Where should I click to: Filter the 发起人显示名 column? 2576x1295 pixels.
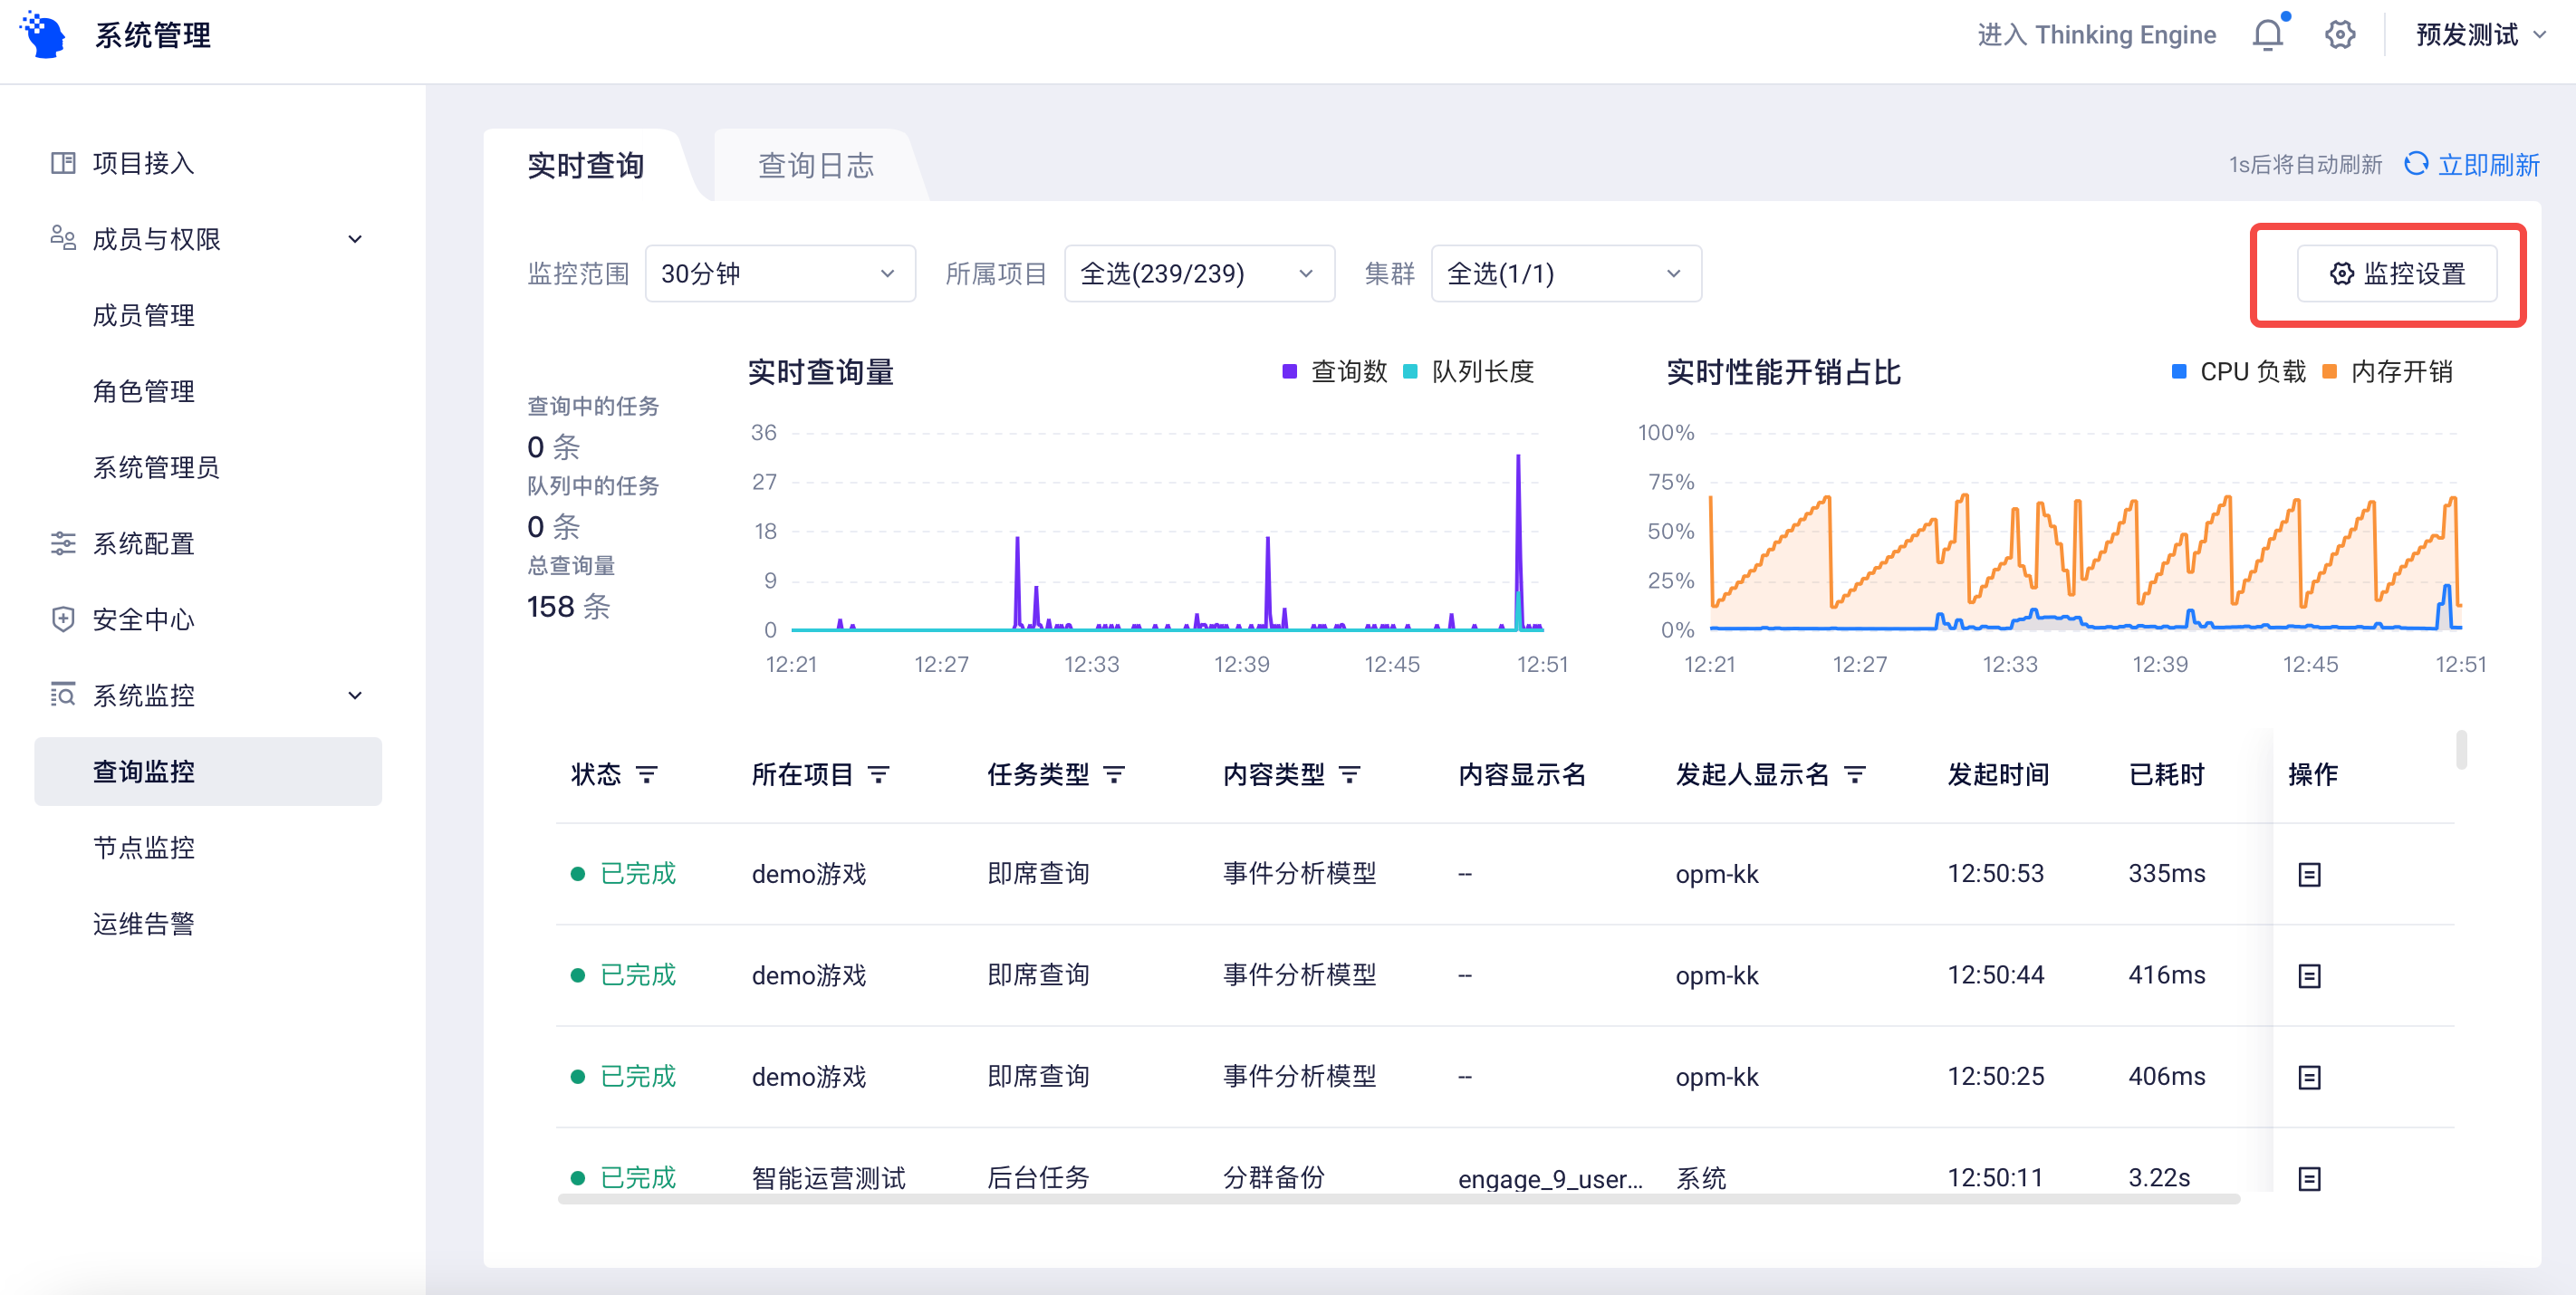click(x=1855, y=774)
